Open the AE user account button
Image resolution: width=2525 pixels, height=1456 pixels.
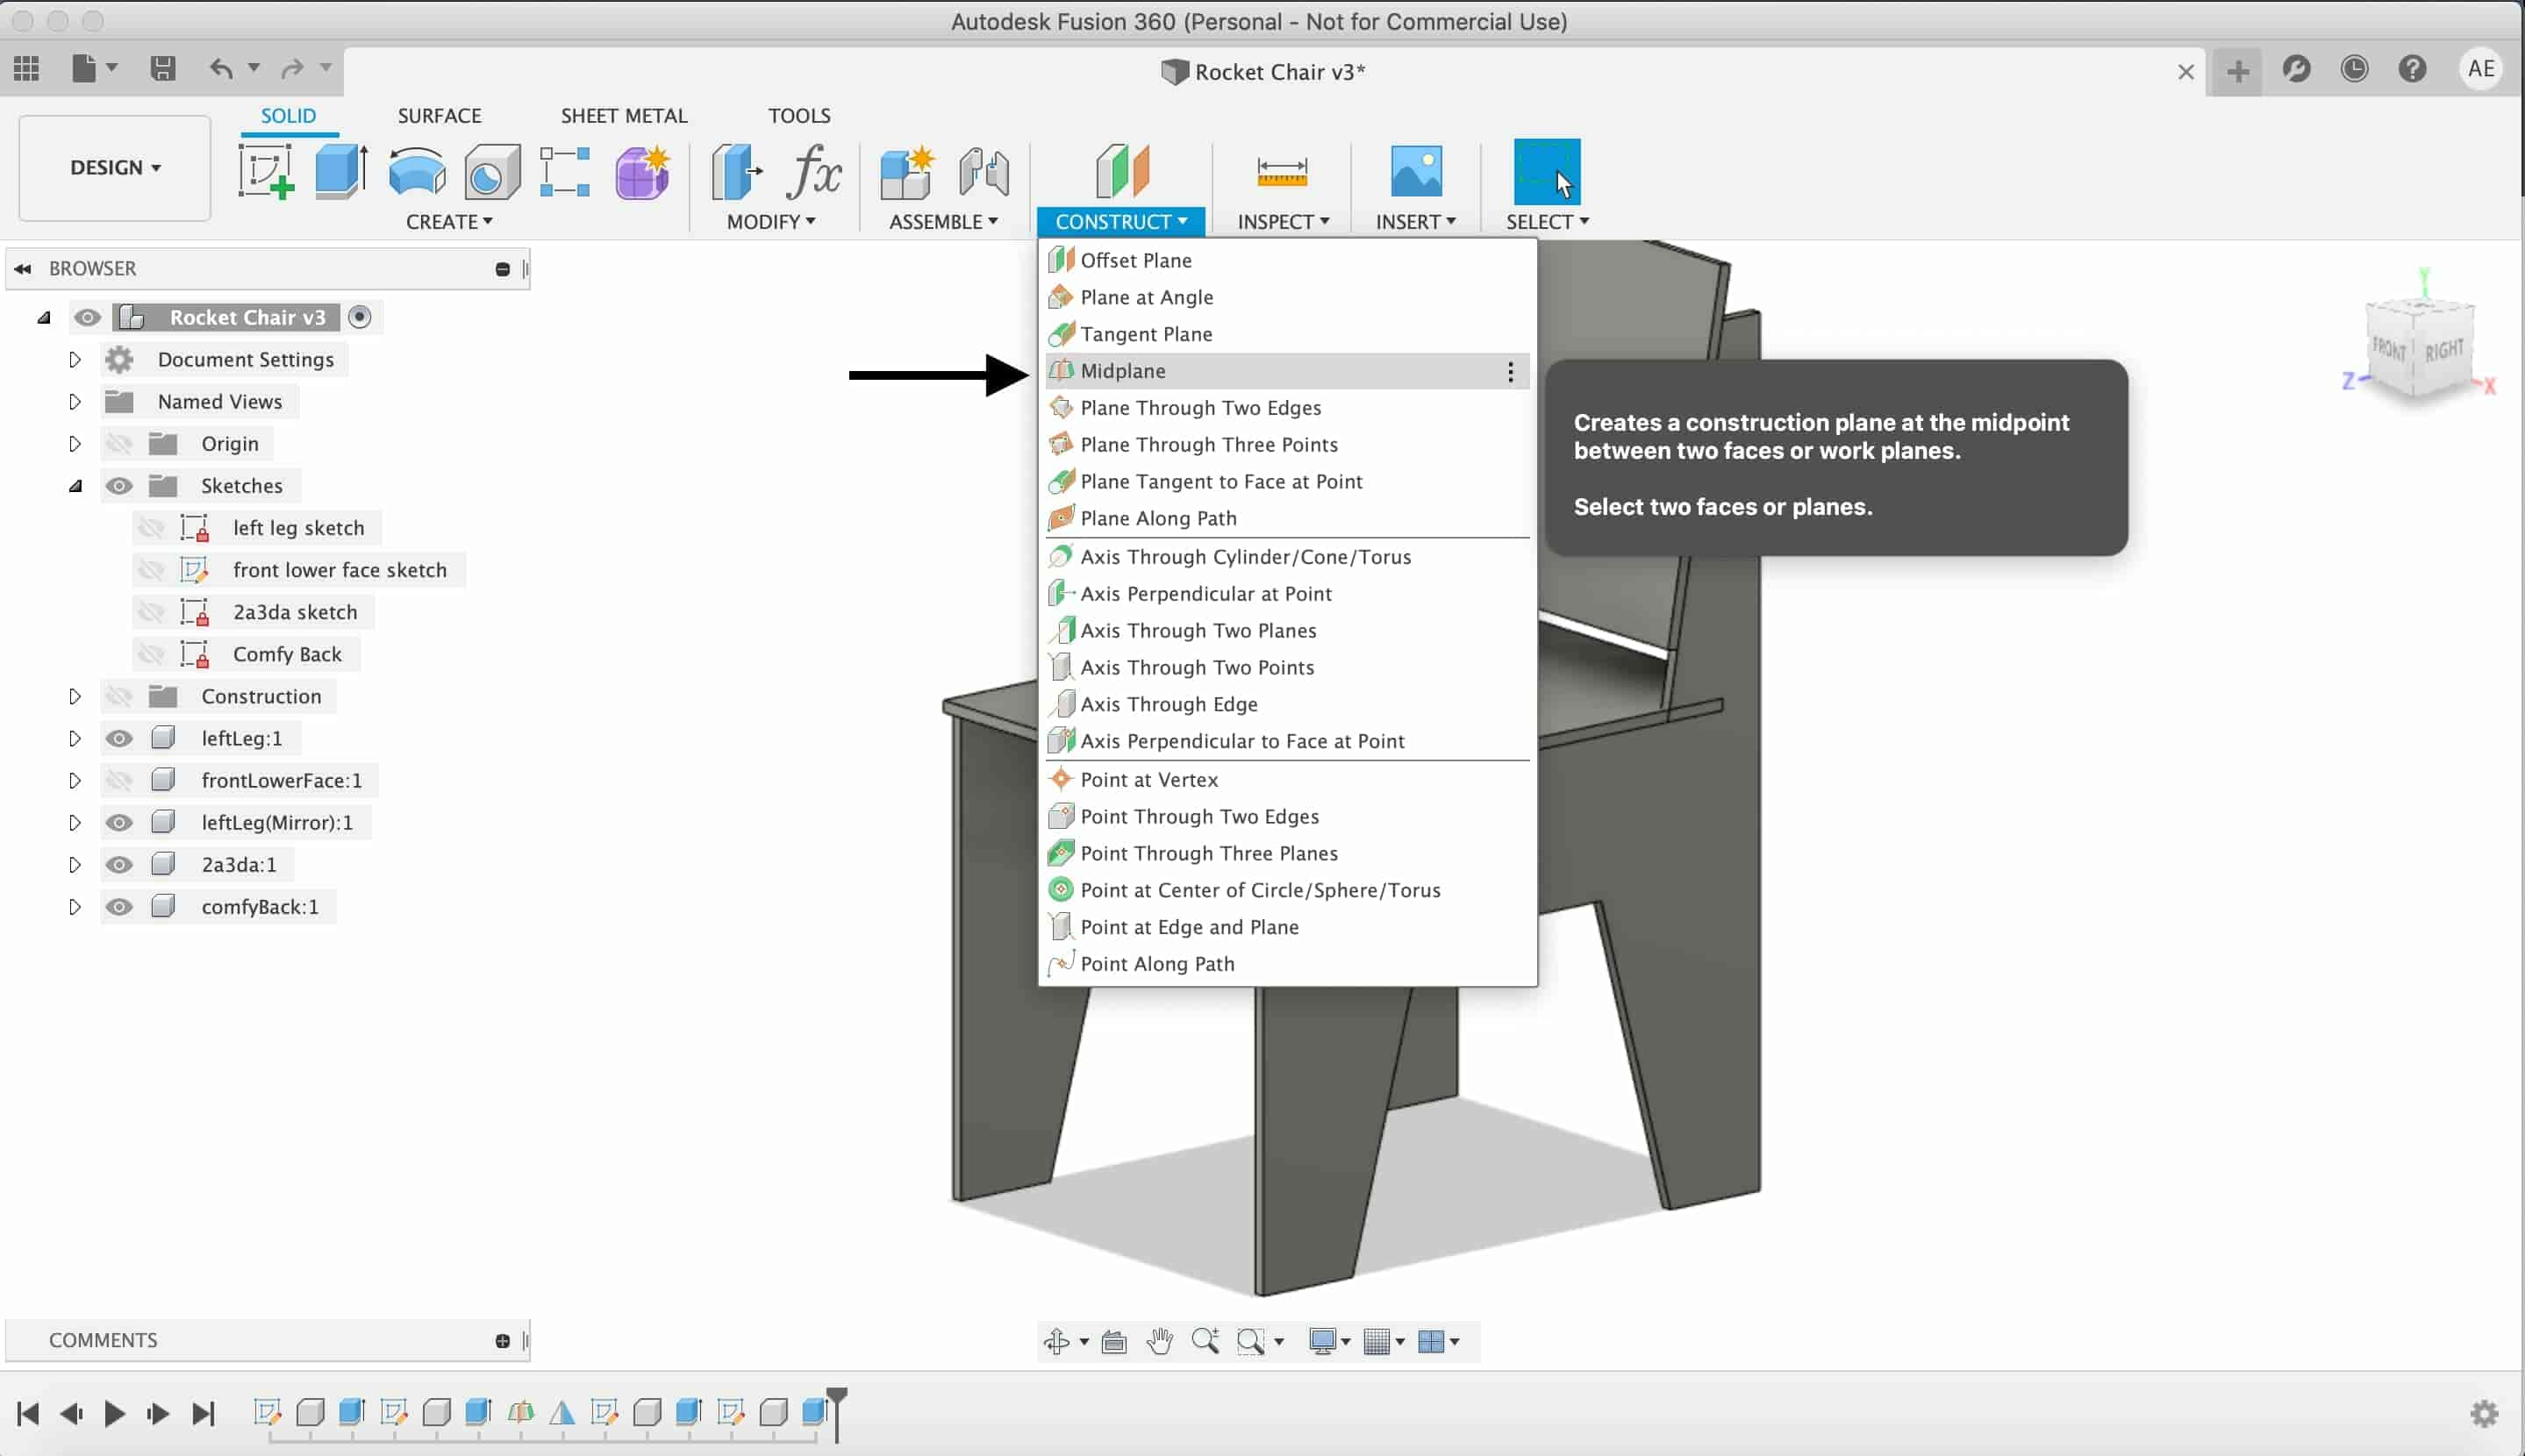(2480, 69)
